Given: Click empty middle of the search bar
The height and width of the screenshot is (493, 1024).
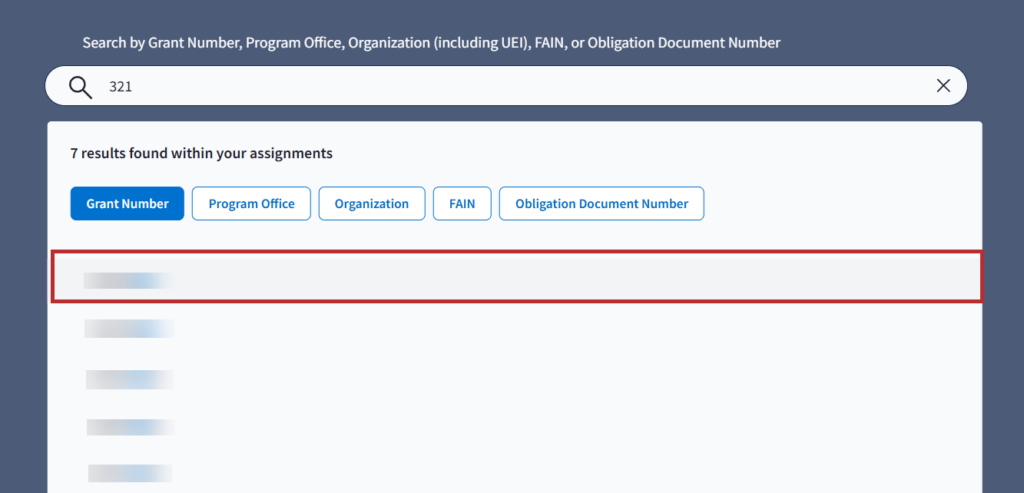Looking at the screenshot, I should pyautogui.click(x=520, y=87).
